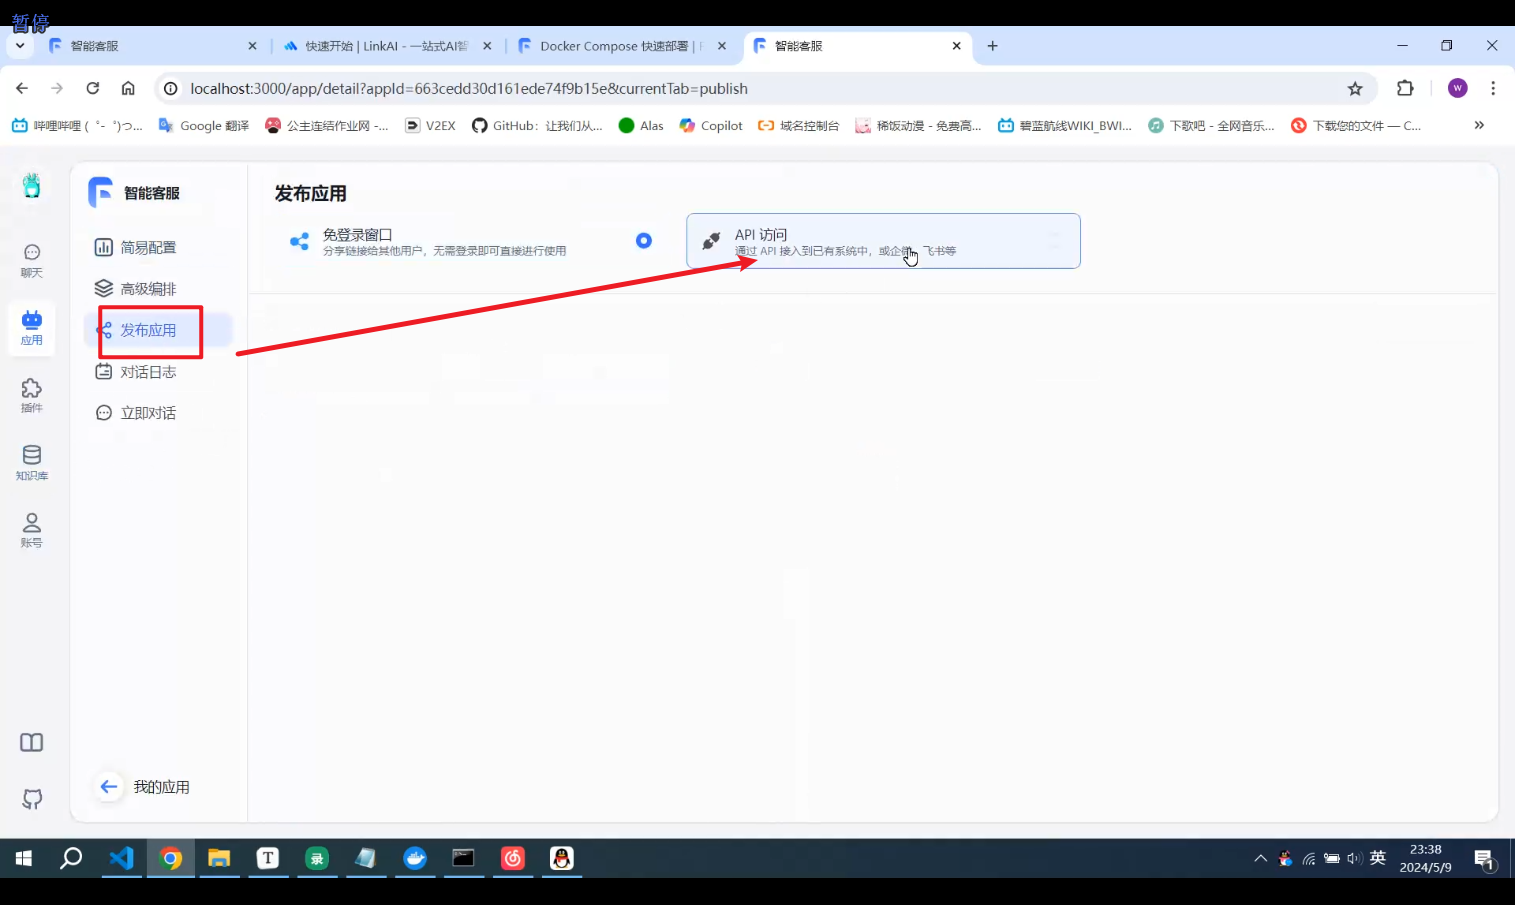Open the knowledge base icon
1515x905 pixels.
(32, 462)
